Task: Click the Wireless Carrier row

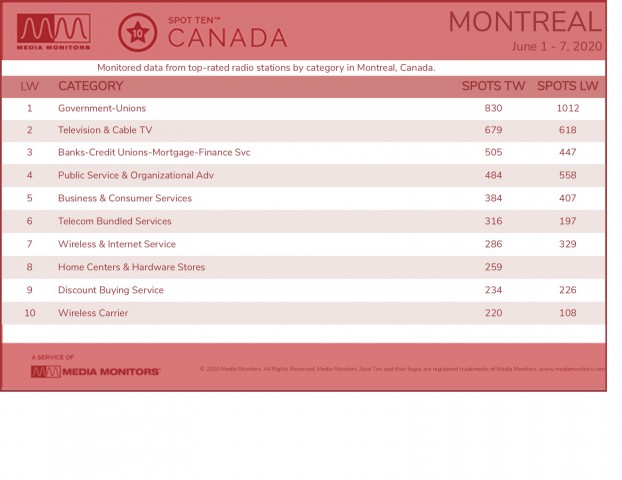Action: [x=303, y=313]
